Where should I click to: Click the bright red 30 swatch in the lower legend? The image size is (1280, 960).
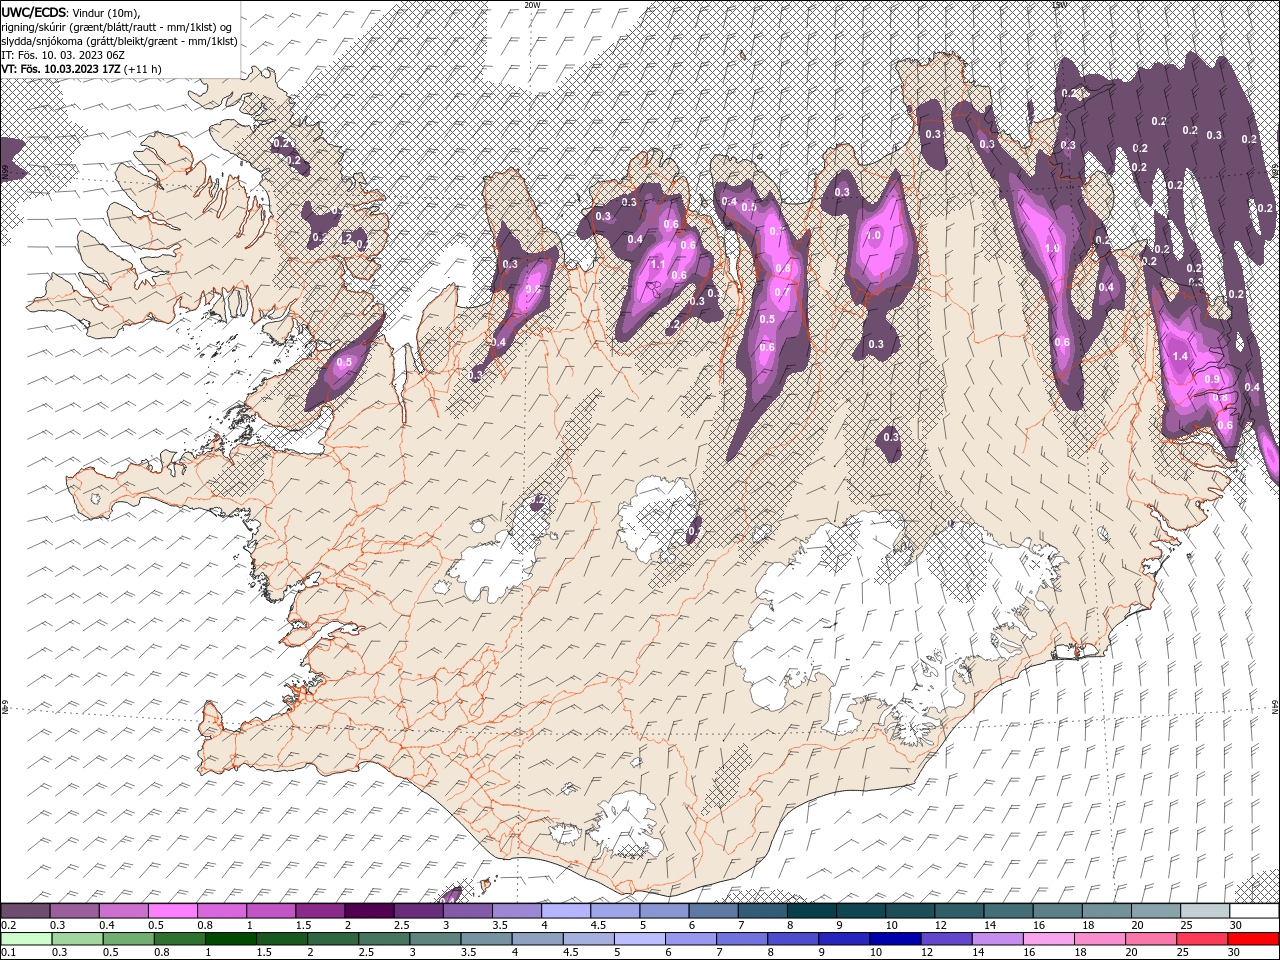tap(1253, 939)
